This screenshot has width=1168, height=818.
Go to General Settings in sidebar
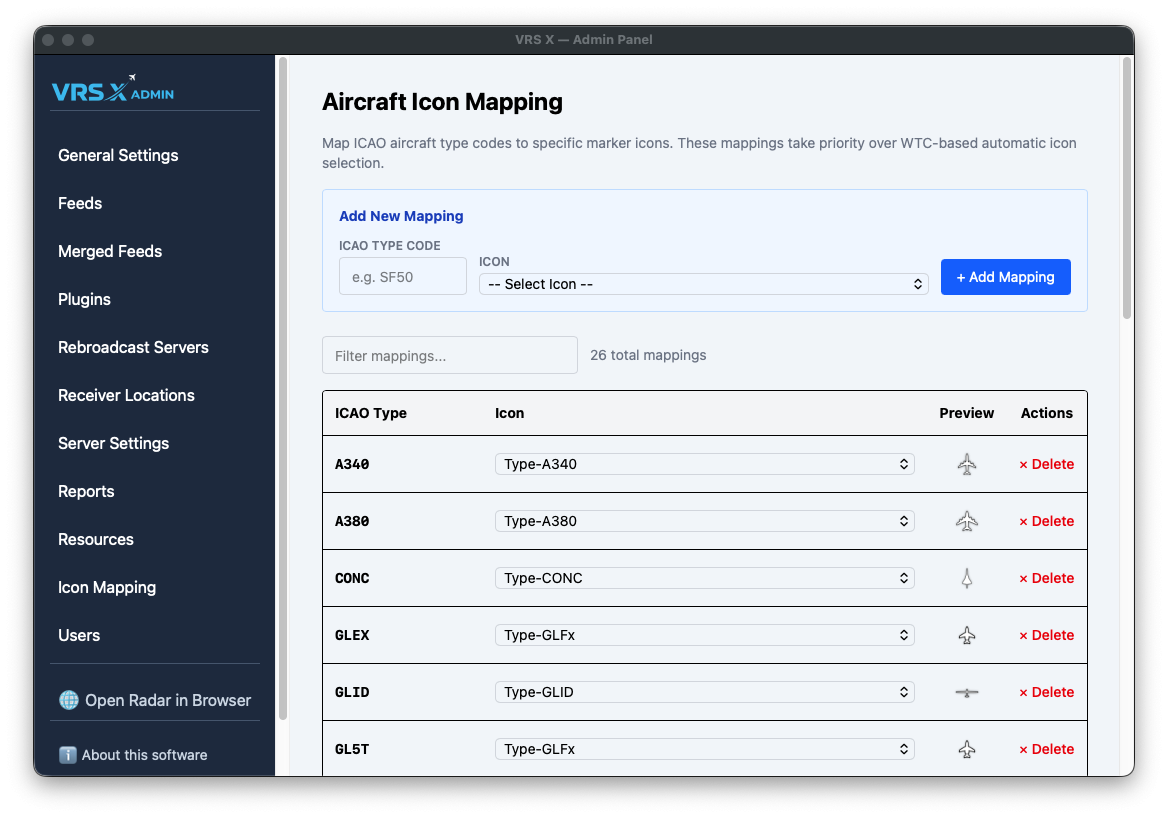coord(118,155)
